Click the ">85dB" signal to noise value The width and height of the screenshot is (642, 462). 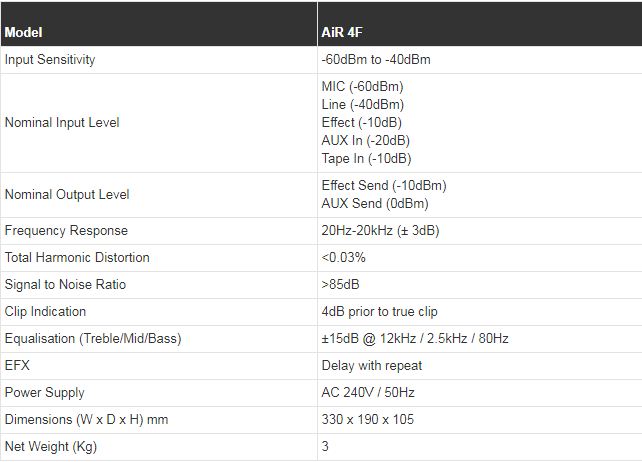340,284
